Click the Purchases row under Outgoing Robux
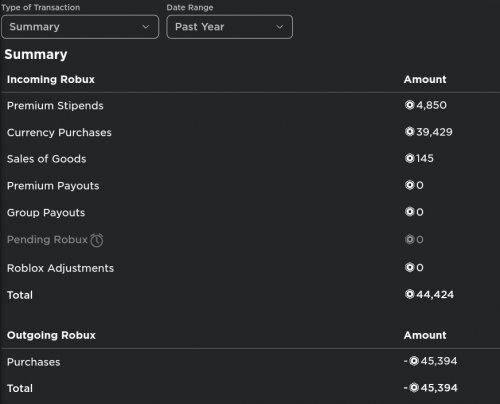The image size is (500, 404). tap(250, 362)
